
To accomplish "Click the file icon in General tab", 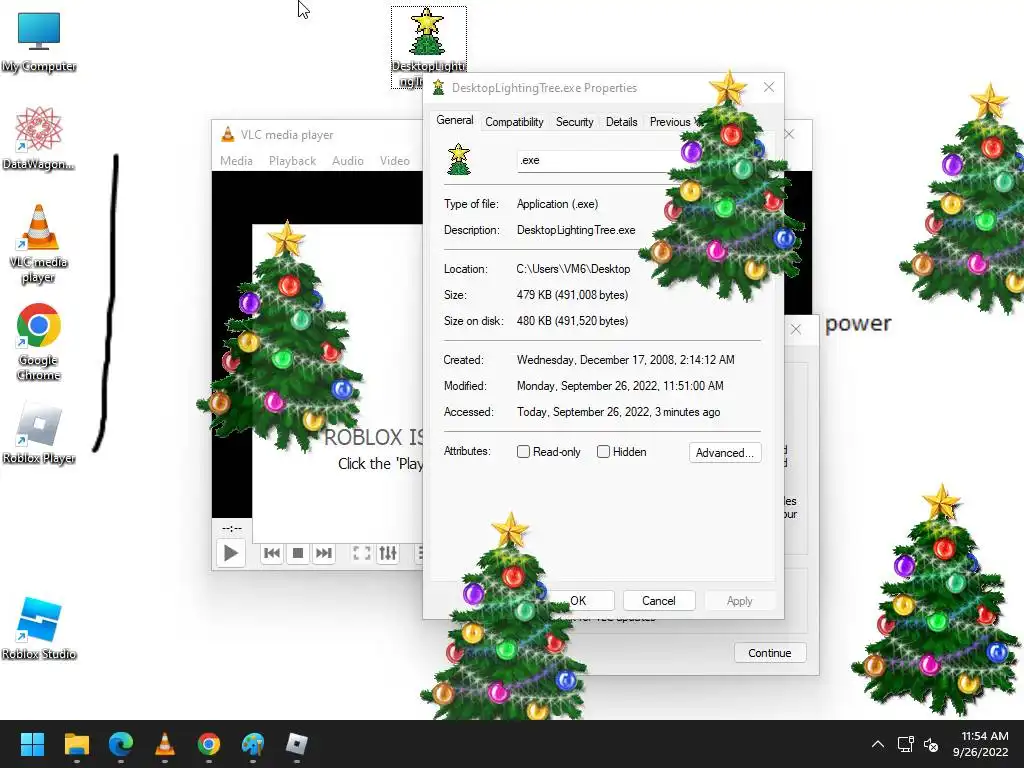I will (458, 159).
